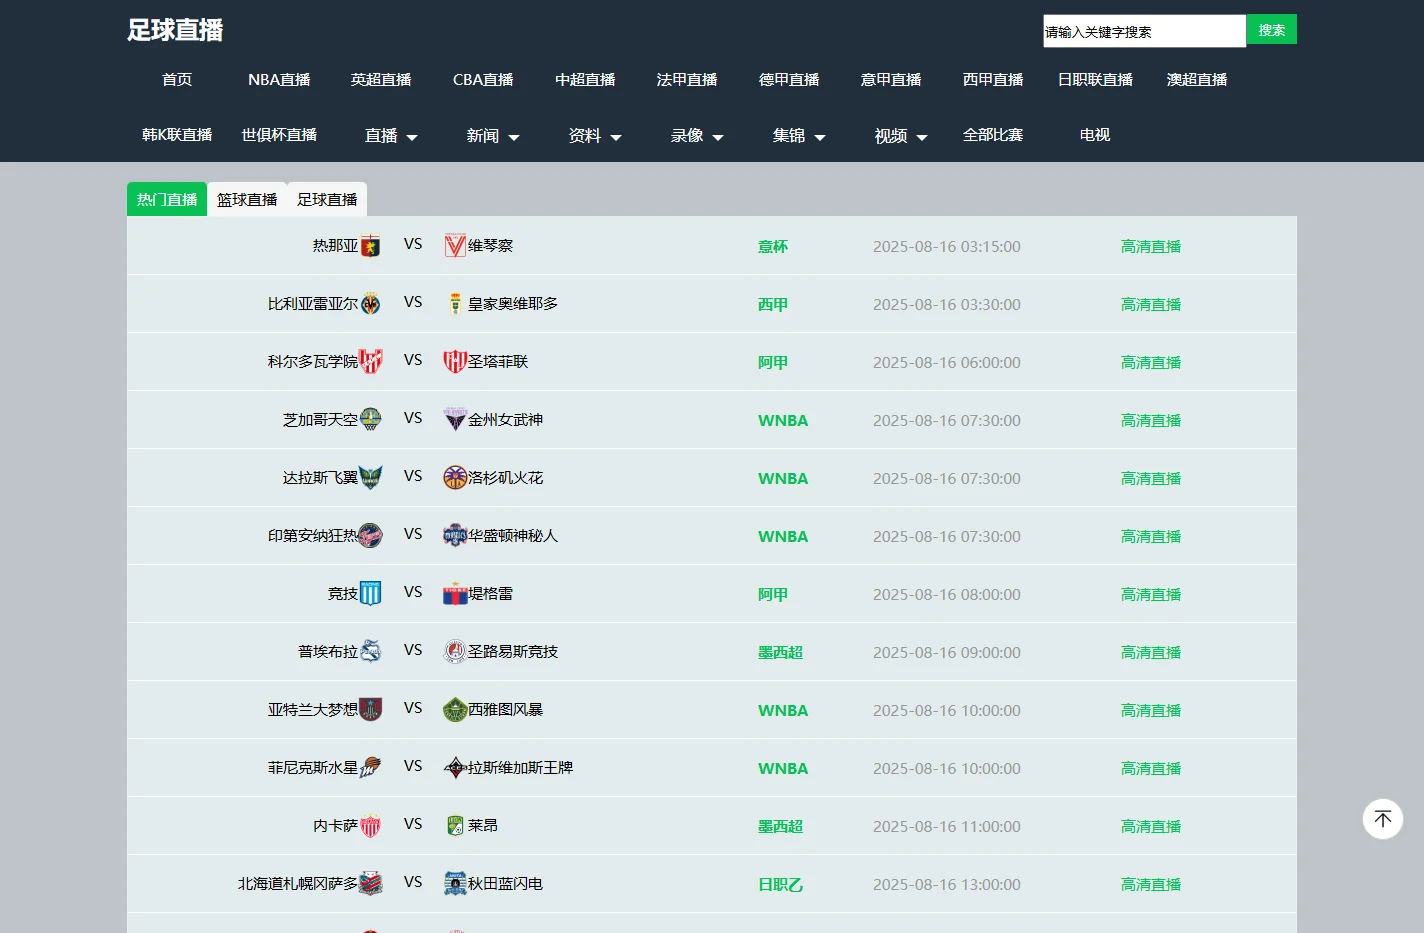
Task: Click 意杯 league link
Action: (x=773, y=246)
